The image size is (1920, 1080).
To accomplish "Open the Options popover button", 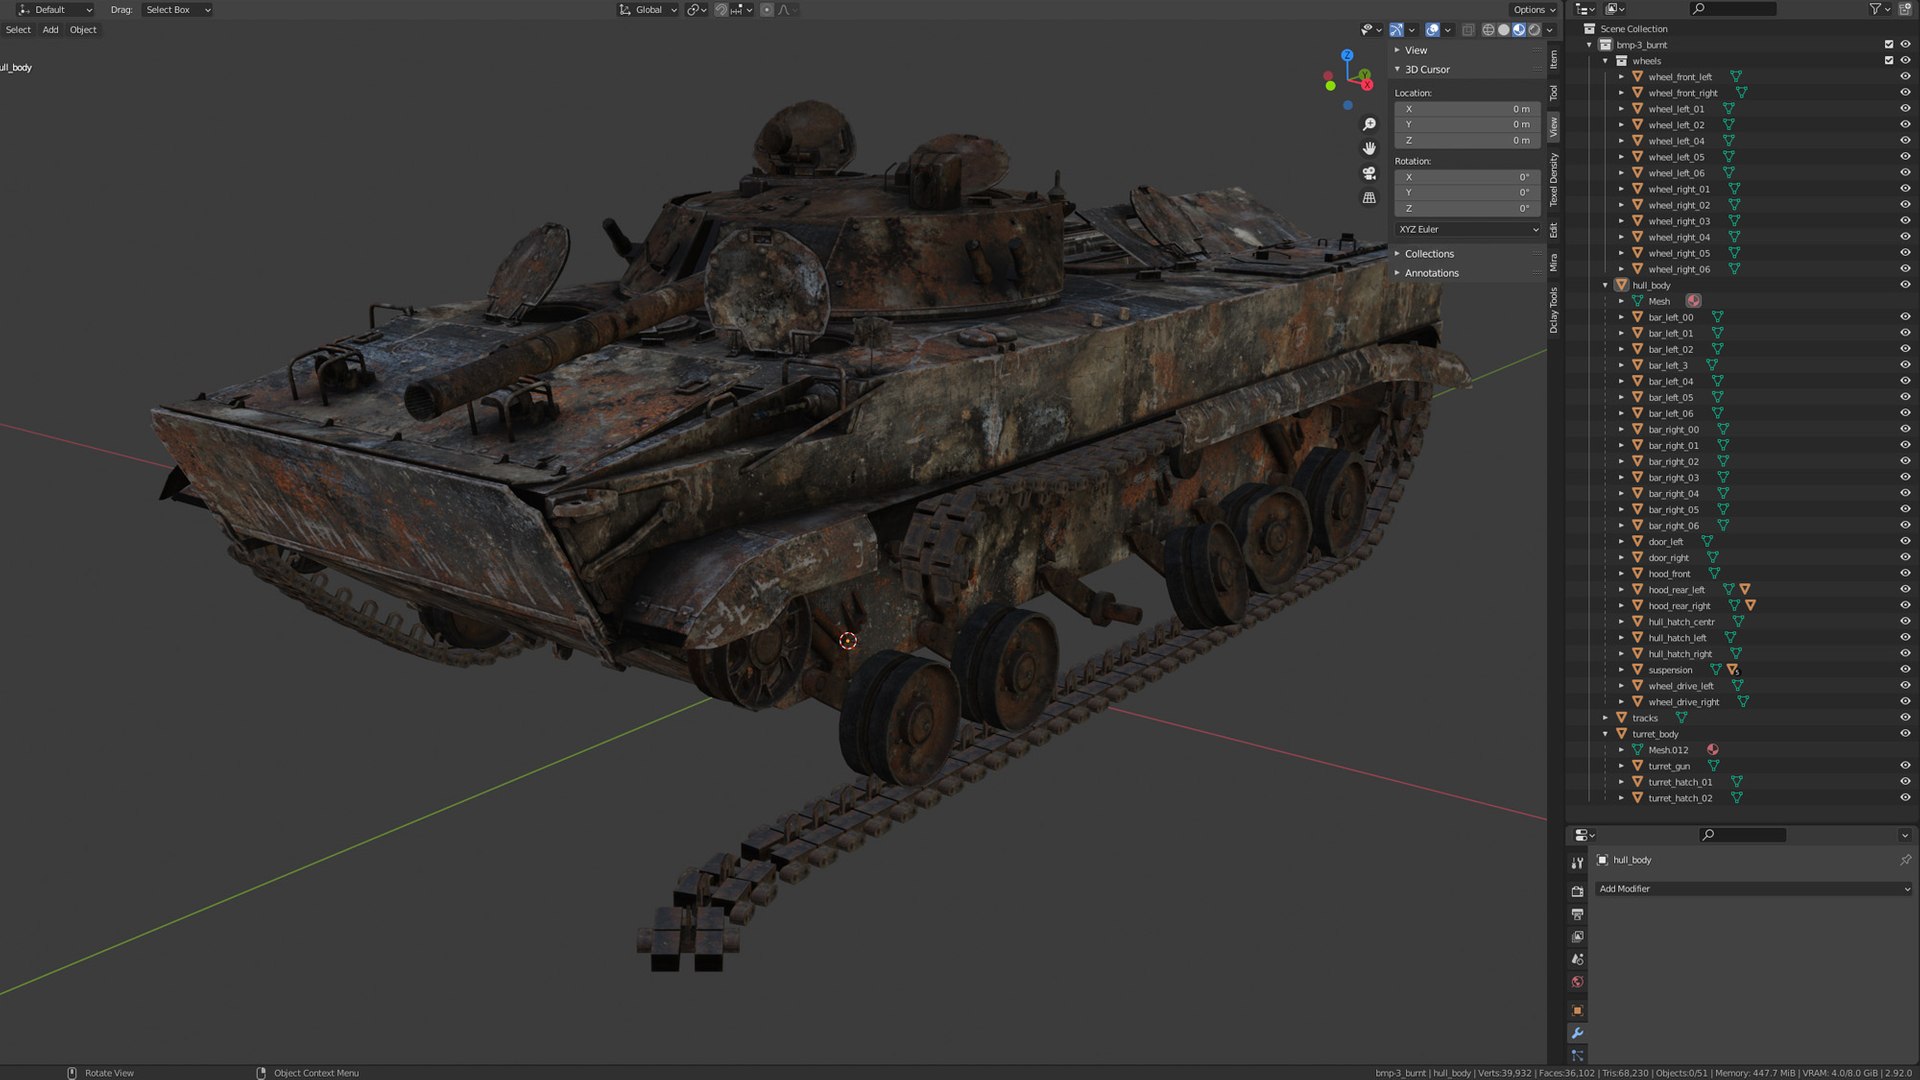I will (x=1533, y=10).
